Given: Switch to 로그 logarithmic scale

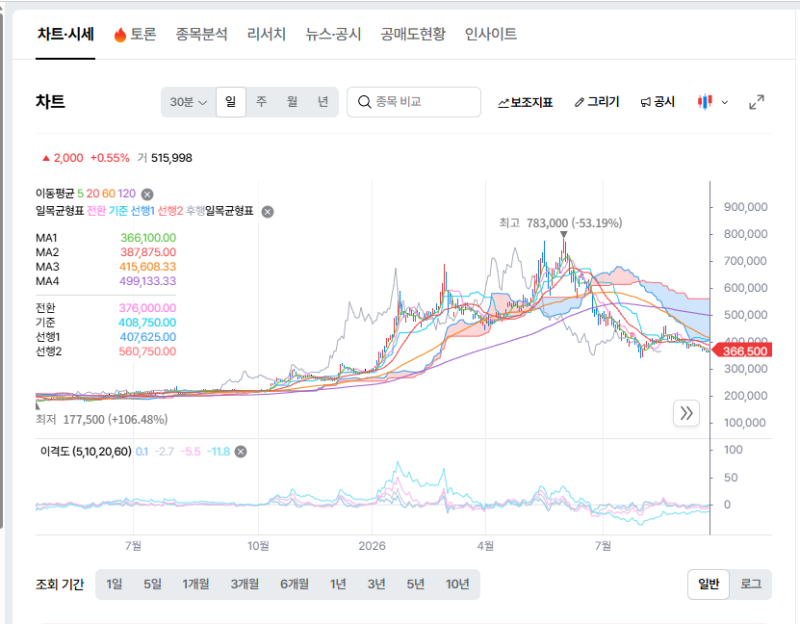Looking at the screenshot, I should click(x=751, y=584).
